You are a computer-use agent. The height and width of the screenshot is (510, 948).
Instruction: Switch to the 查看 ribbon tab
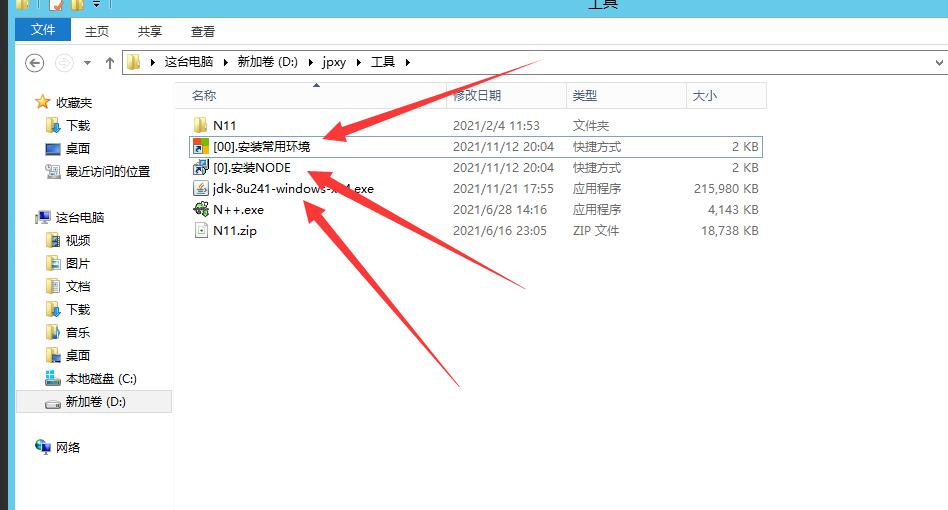[203, 32]
